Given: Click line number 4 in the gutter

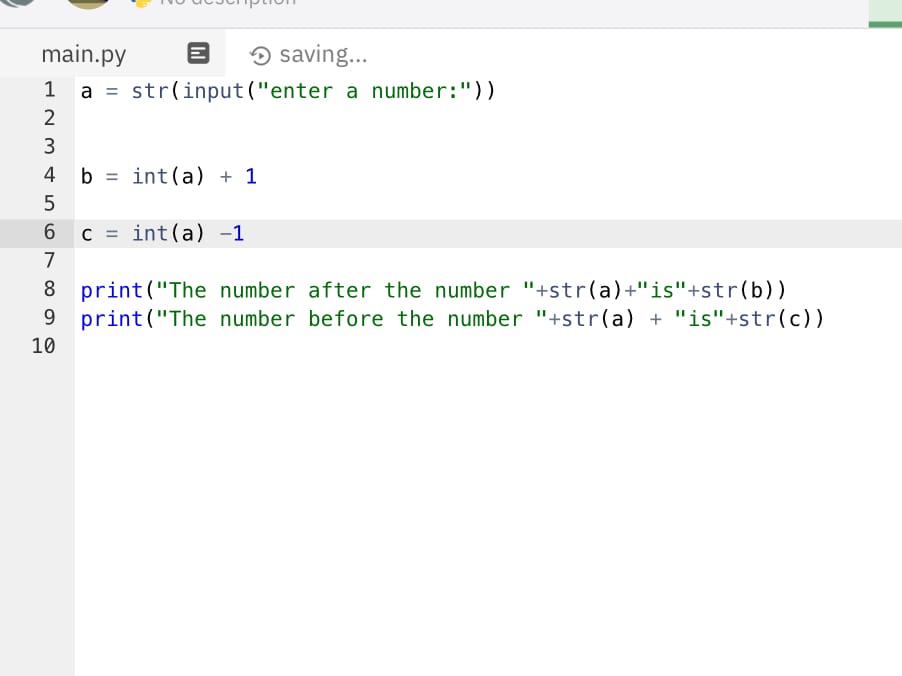Looking at the screenshot, I should (x=49, y=176).
